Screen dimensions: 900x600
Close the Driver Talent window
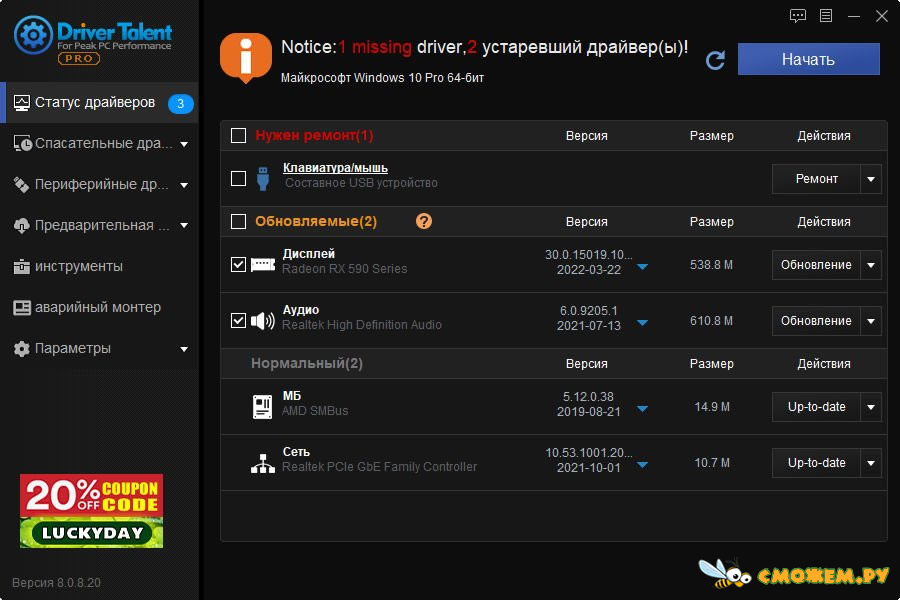click(x=882, y=16)
